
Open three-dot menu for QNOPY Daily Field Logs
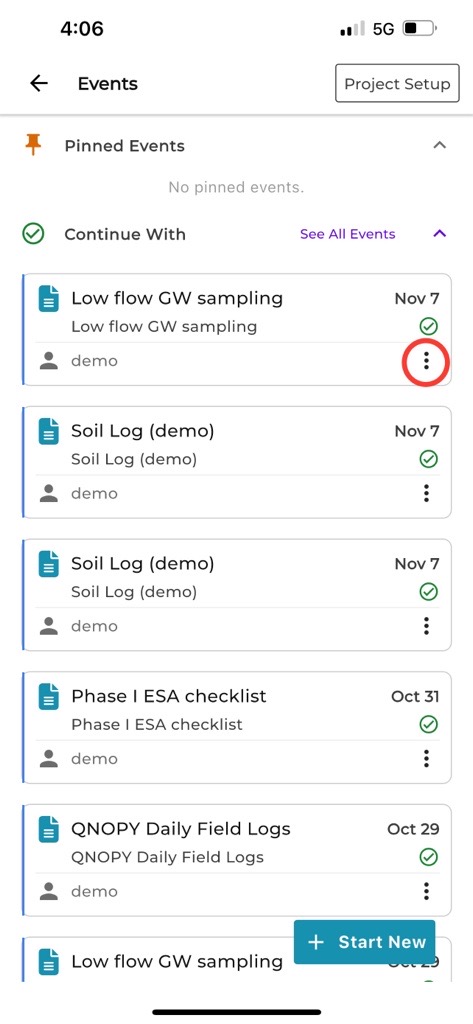tap(426, 891)
